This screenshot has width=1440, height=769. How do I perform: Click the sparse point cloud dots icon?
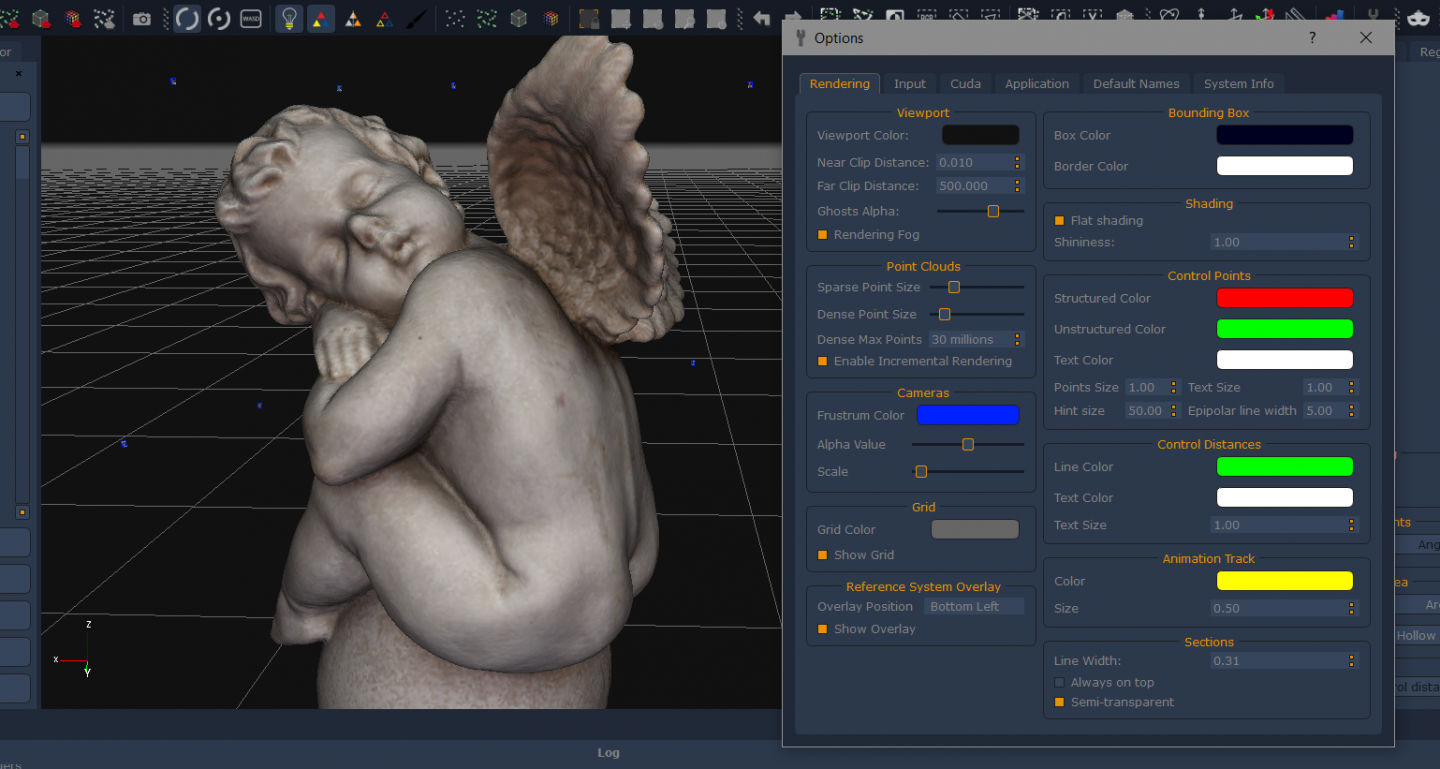tap(455, 19)
